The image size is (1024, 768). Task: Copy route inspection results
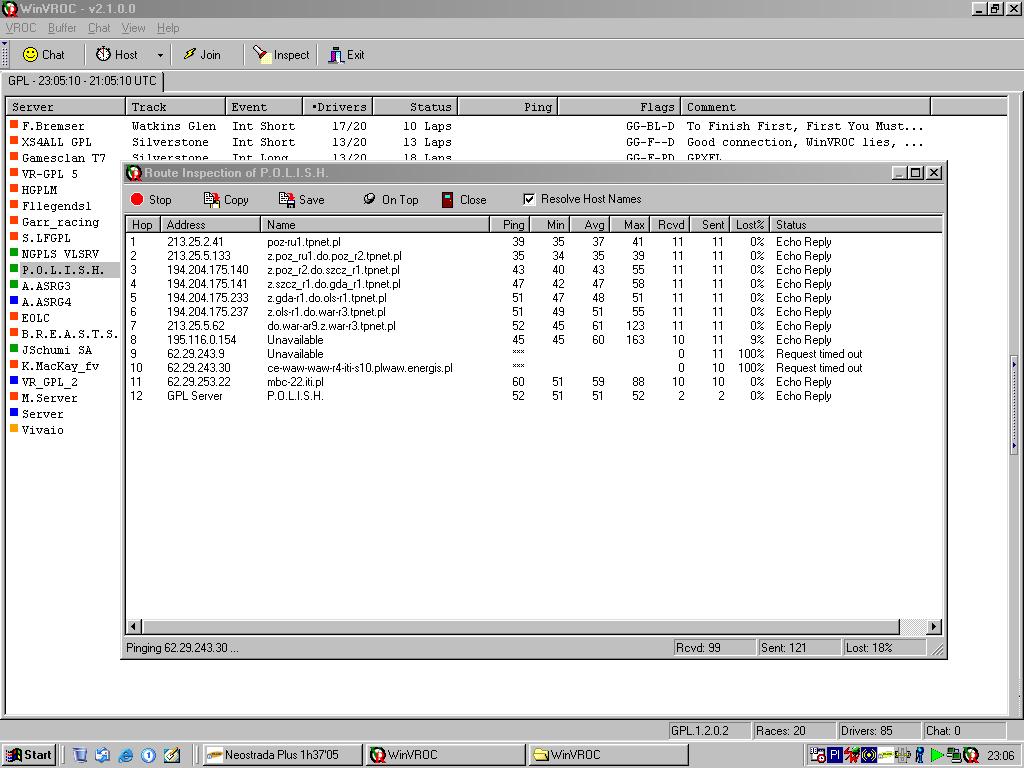[226, 200]
